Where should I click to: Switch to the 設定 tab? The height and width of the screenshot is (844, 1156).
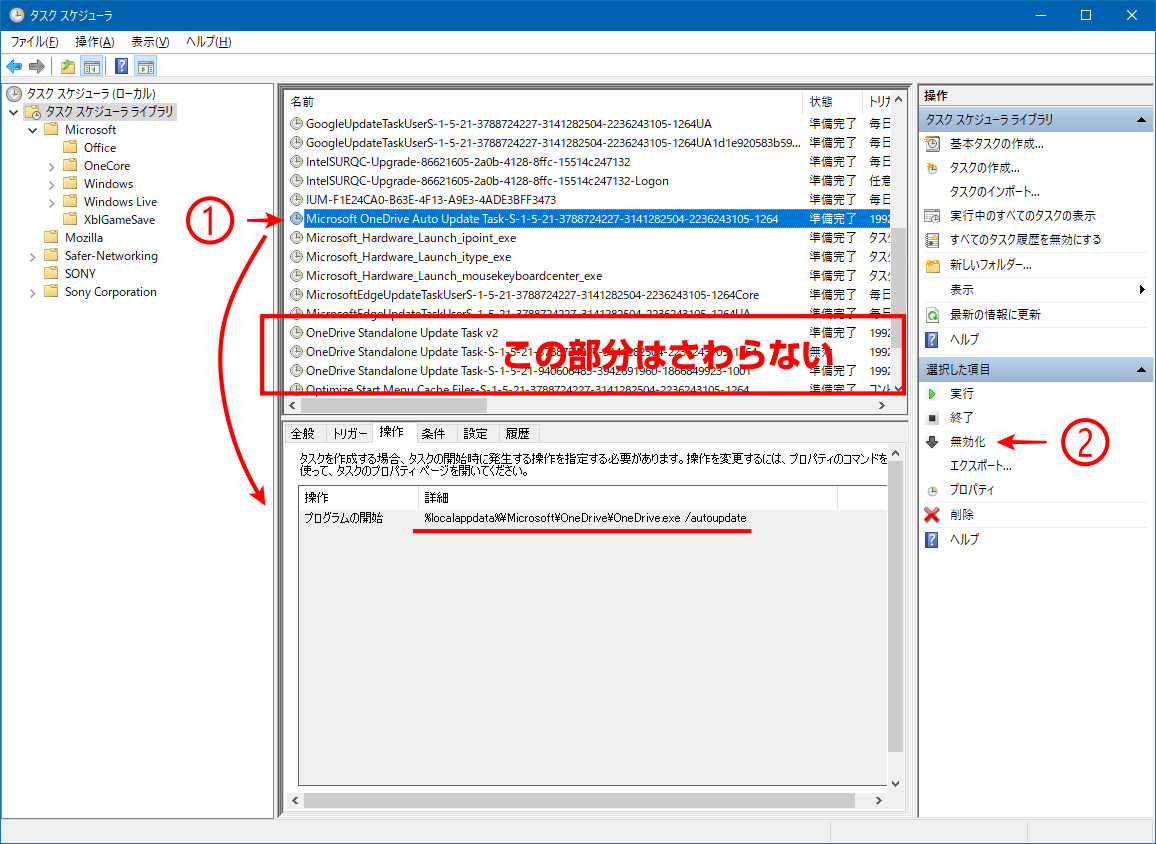tap(476, 433)
